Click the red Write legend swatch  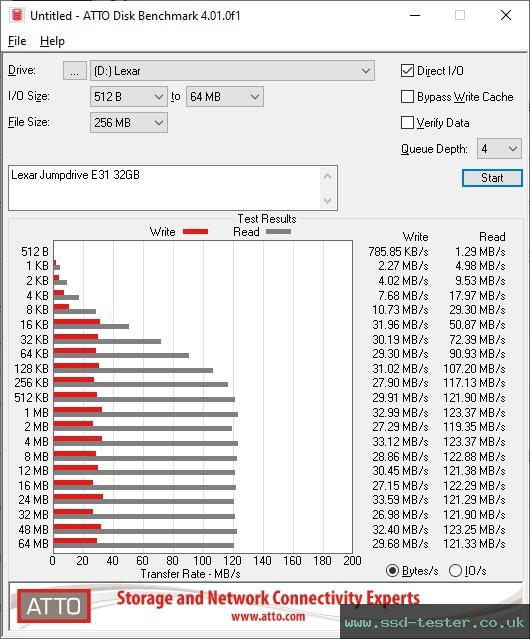point(196,231)
